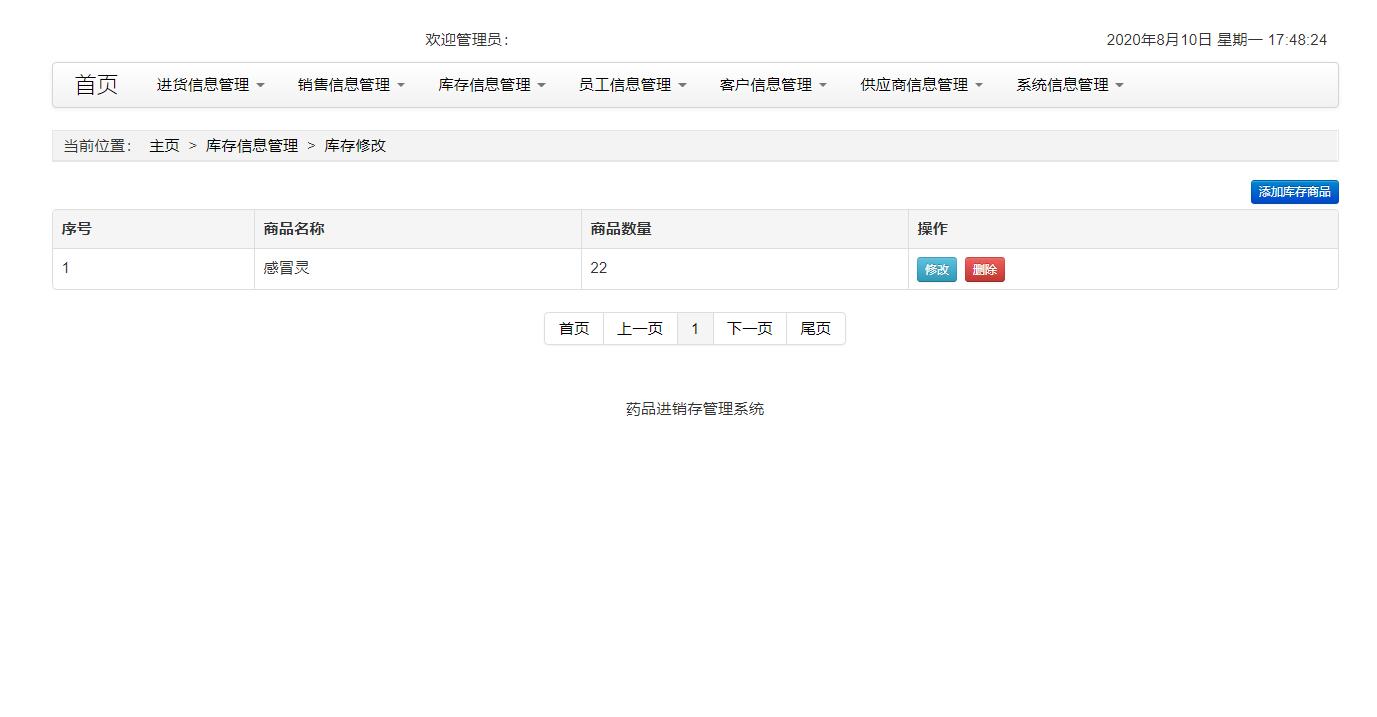Jump to 尾页 using the pager
The image size is (1377, 717).
click(x=816, y=328)
